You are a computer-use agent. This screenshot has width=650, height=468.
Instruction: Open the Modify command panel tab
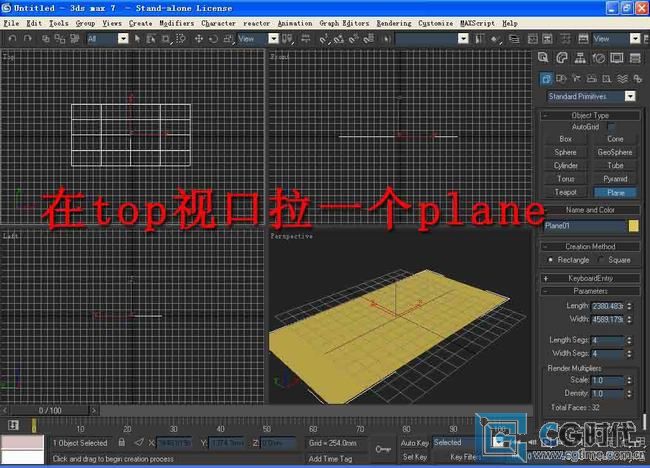(562, 58)
